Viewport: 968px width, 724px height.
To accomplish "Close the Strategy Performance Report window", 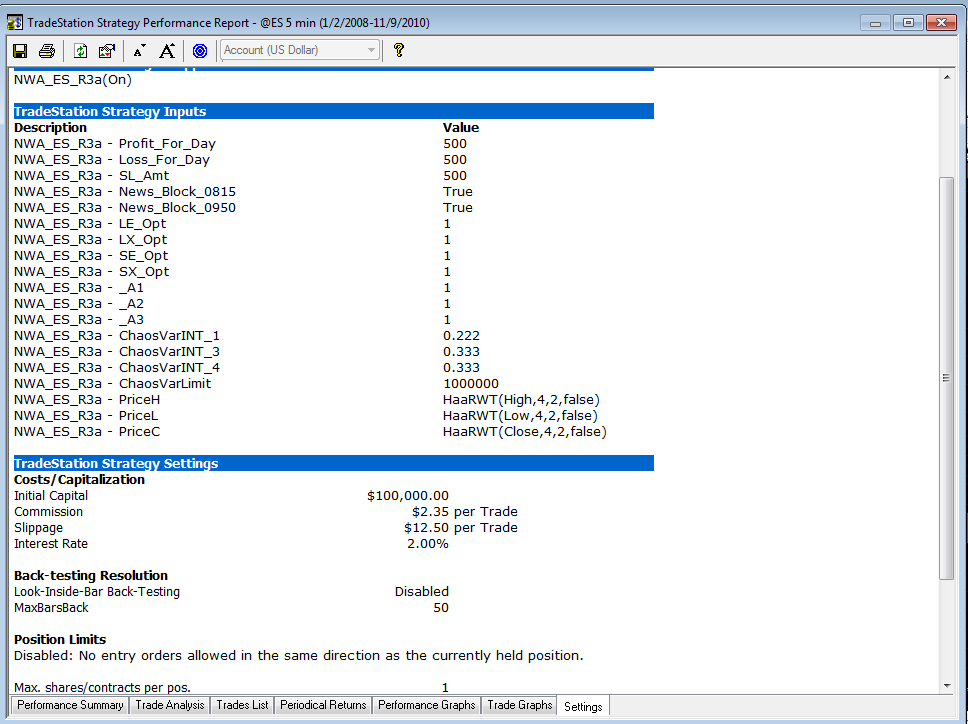I will pyautogui.click(x=941, y=23).
